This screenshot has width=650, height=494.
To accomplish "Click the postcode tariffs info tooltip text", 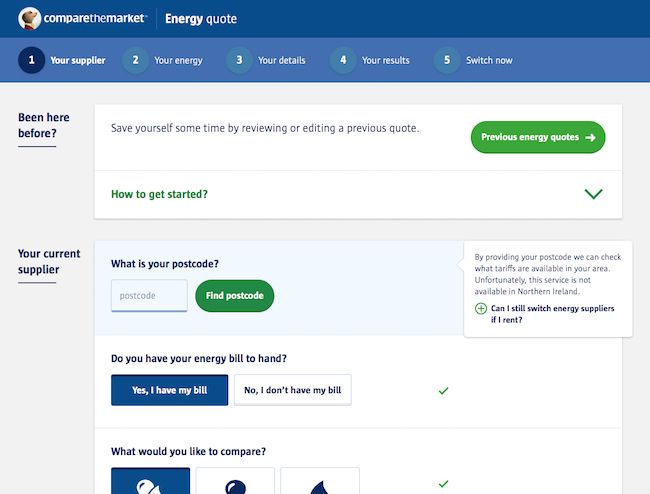I will (x=548, y=274).
